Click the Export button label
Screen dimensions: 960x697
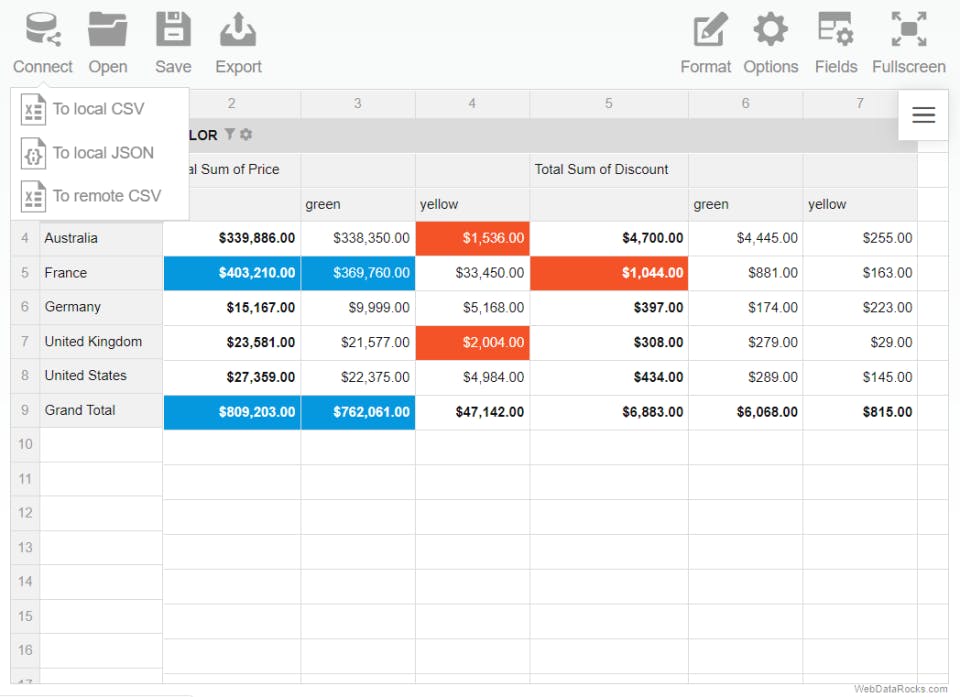click(238, 67)
